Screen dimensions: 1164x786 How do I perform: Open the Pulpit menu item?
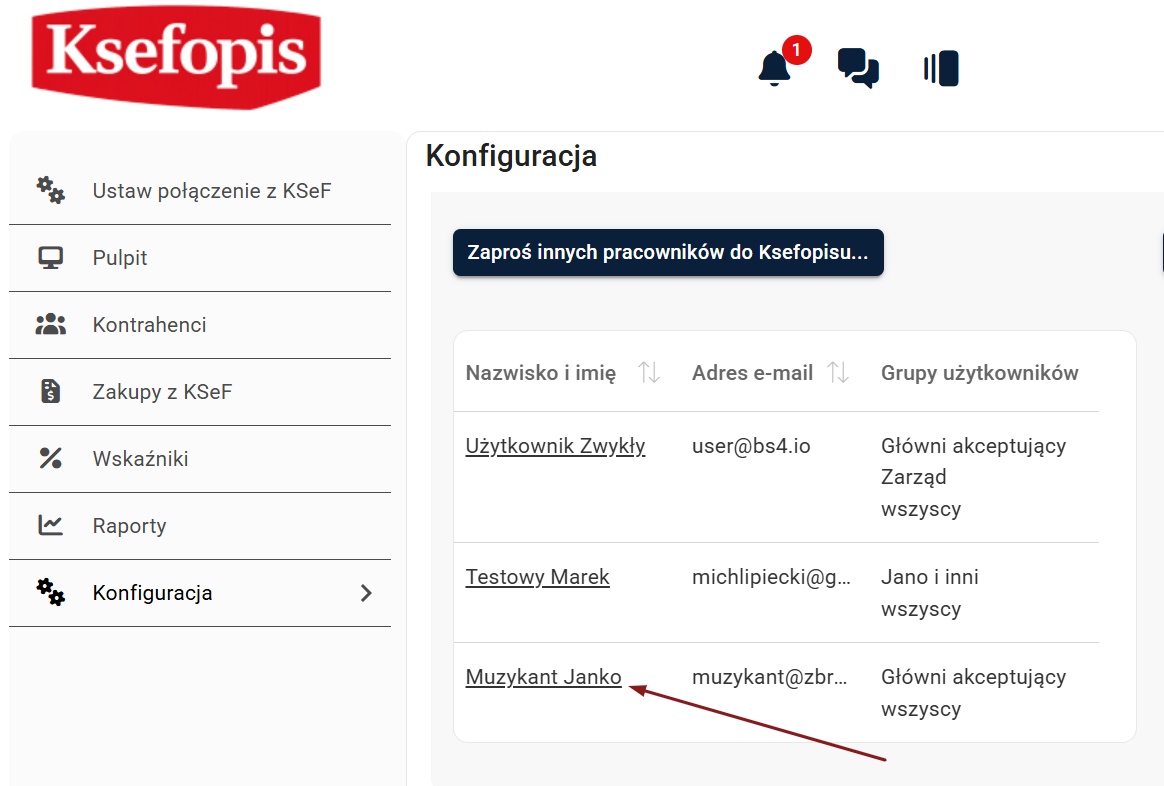click(120, 258)
